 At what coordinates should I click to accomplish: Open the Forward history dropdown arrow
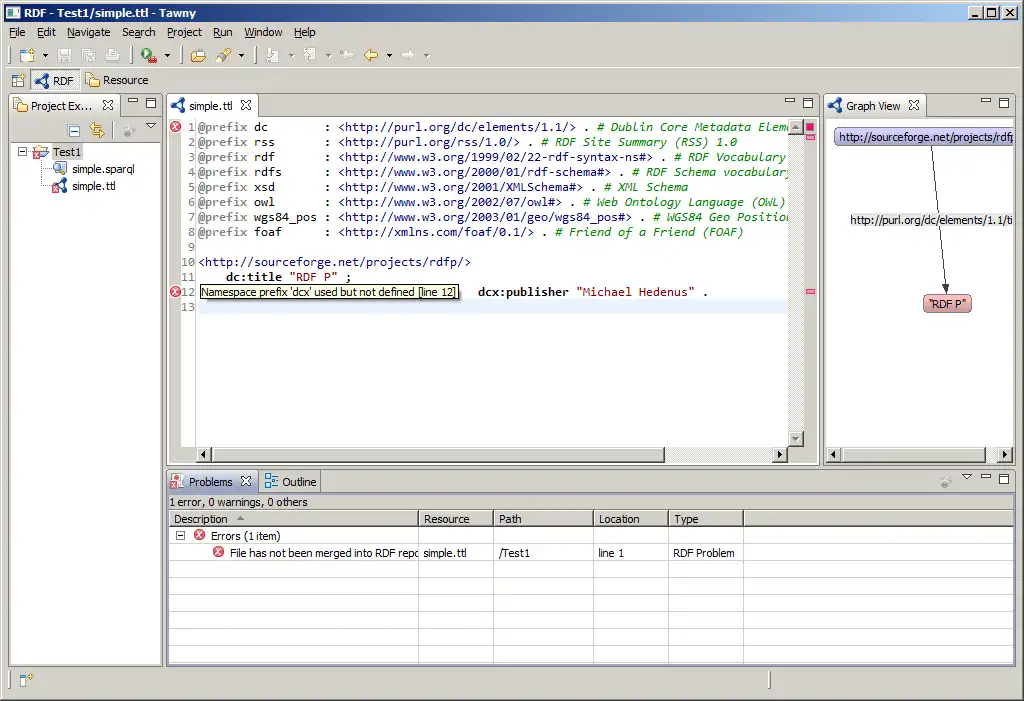[426, 56]
